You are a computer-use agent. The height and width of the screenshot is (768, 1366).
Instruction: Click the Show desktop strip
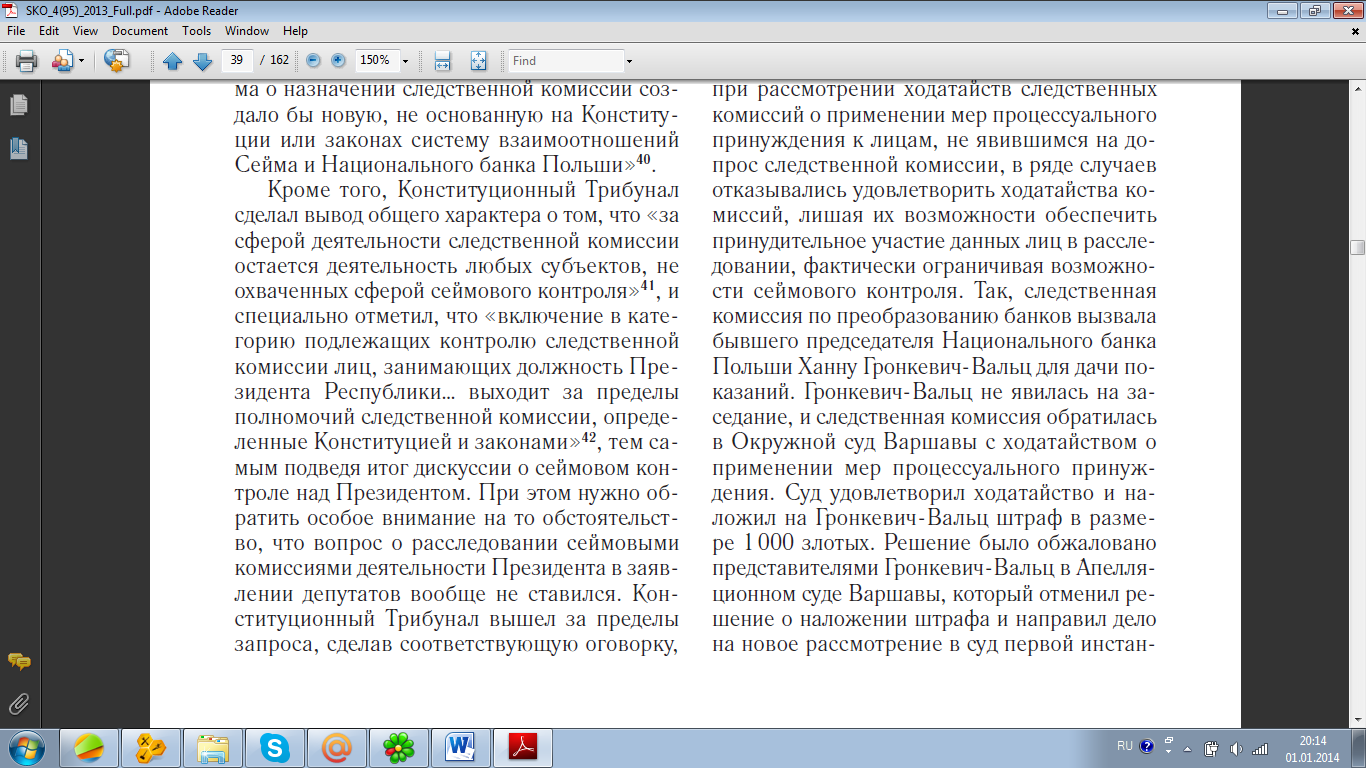point(1359,748)
